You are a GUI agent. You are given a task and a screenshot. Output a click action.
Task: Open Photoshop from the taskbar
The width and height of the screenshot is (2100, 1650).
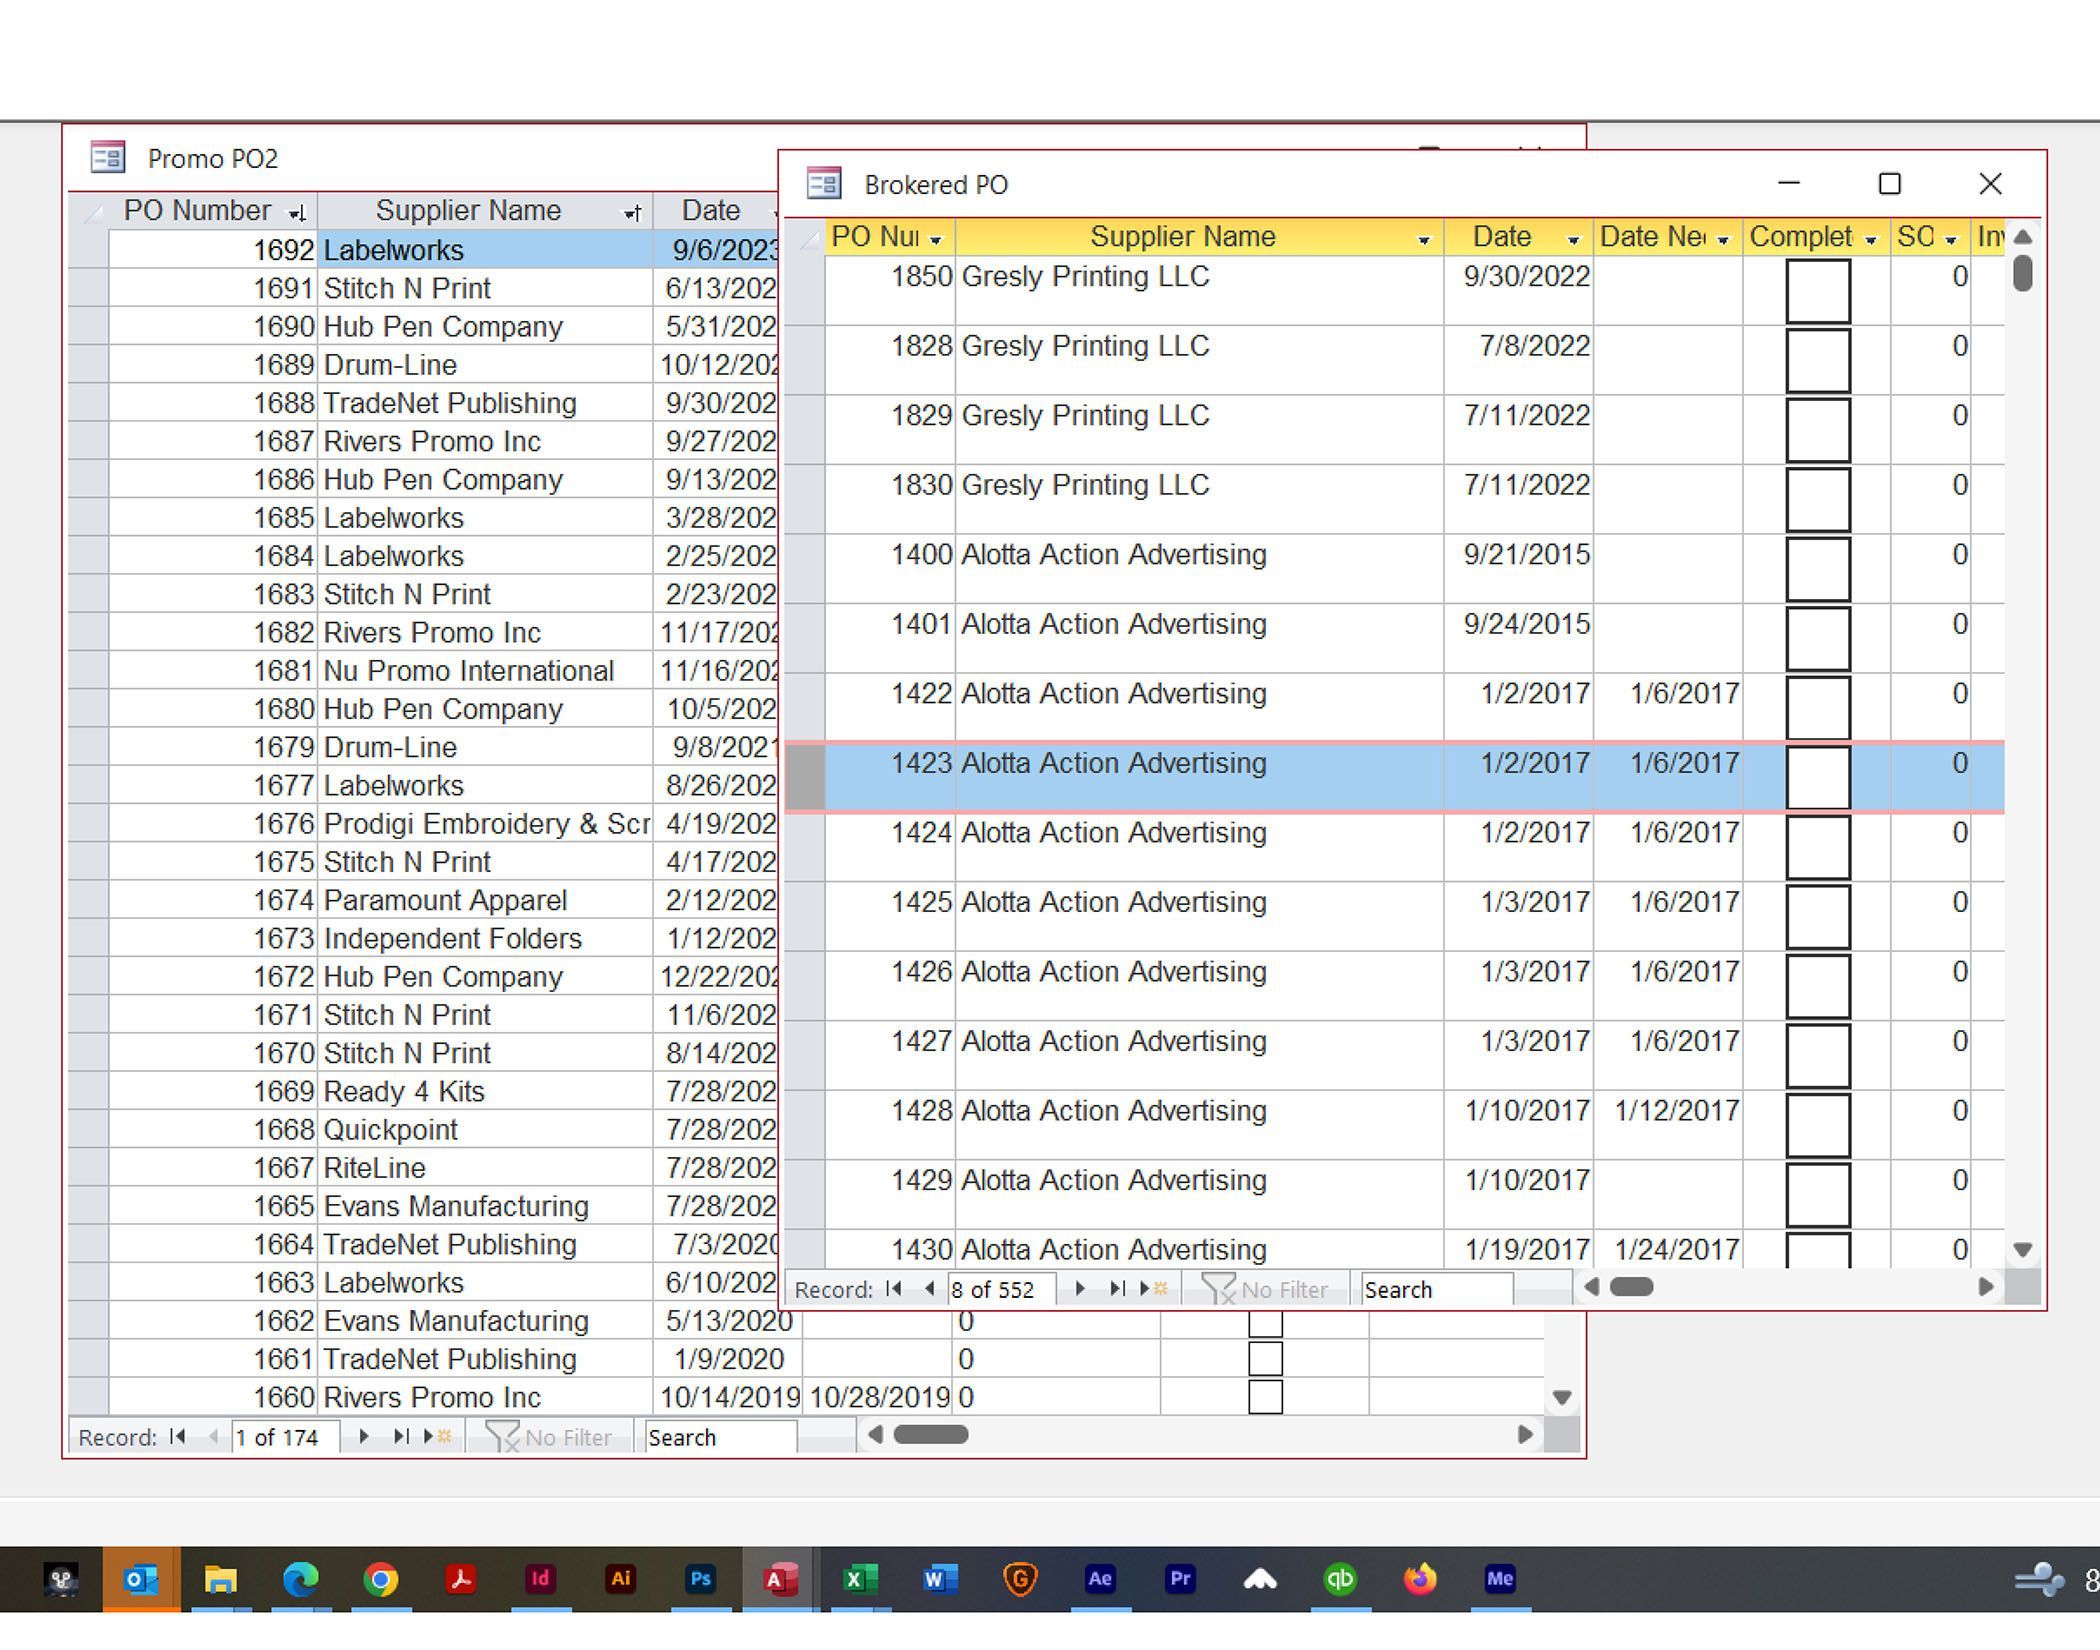pos(700,1578)
